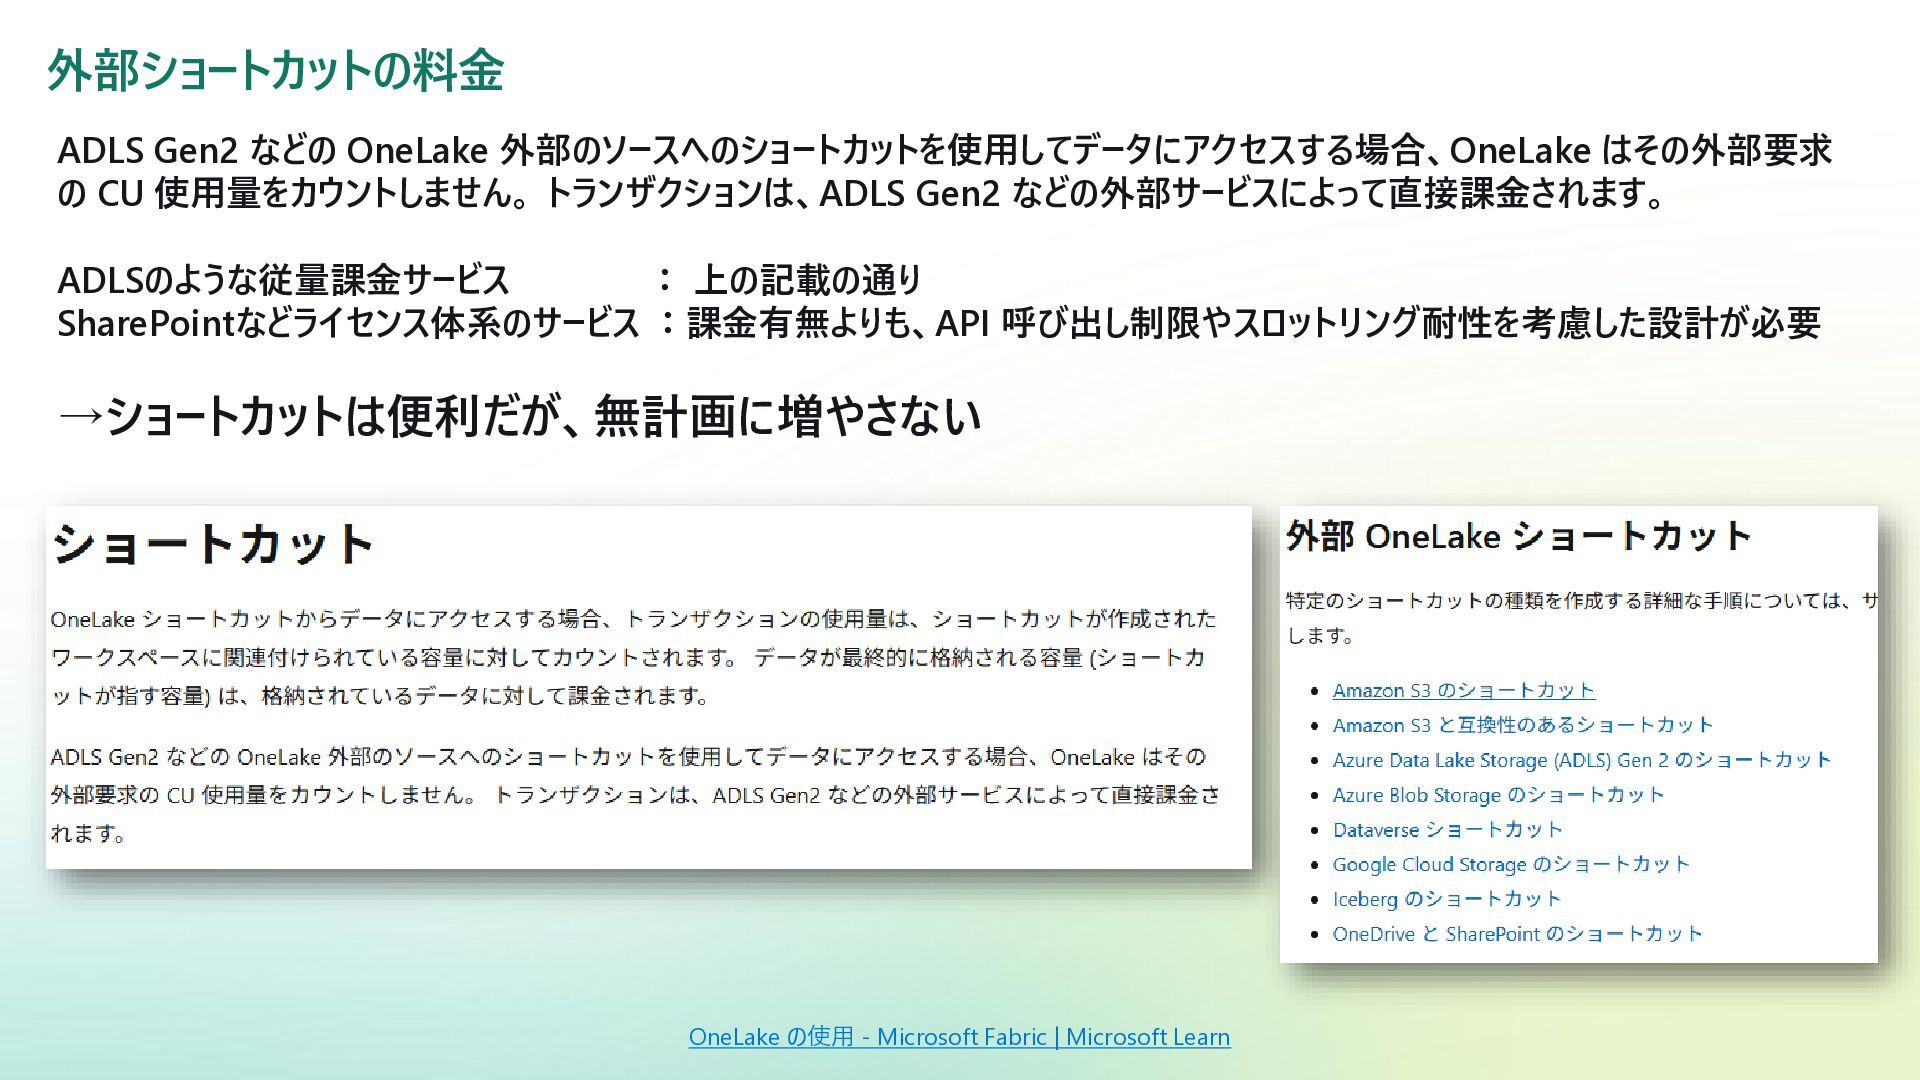Click the slide title 外部ショートカットの料金
The height and width of the screenshot is (1080, 1920).
[275, 71]
